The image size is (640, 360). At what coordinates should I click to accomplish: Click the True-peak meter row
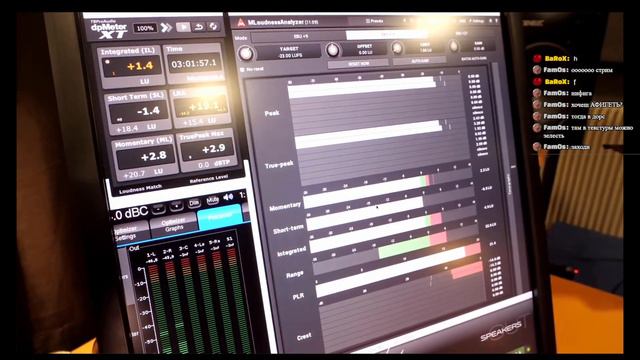tap(383, 152)
